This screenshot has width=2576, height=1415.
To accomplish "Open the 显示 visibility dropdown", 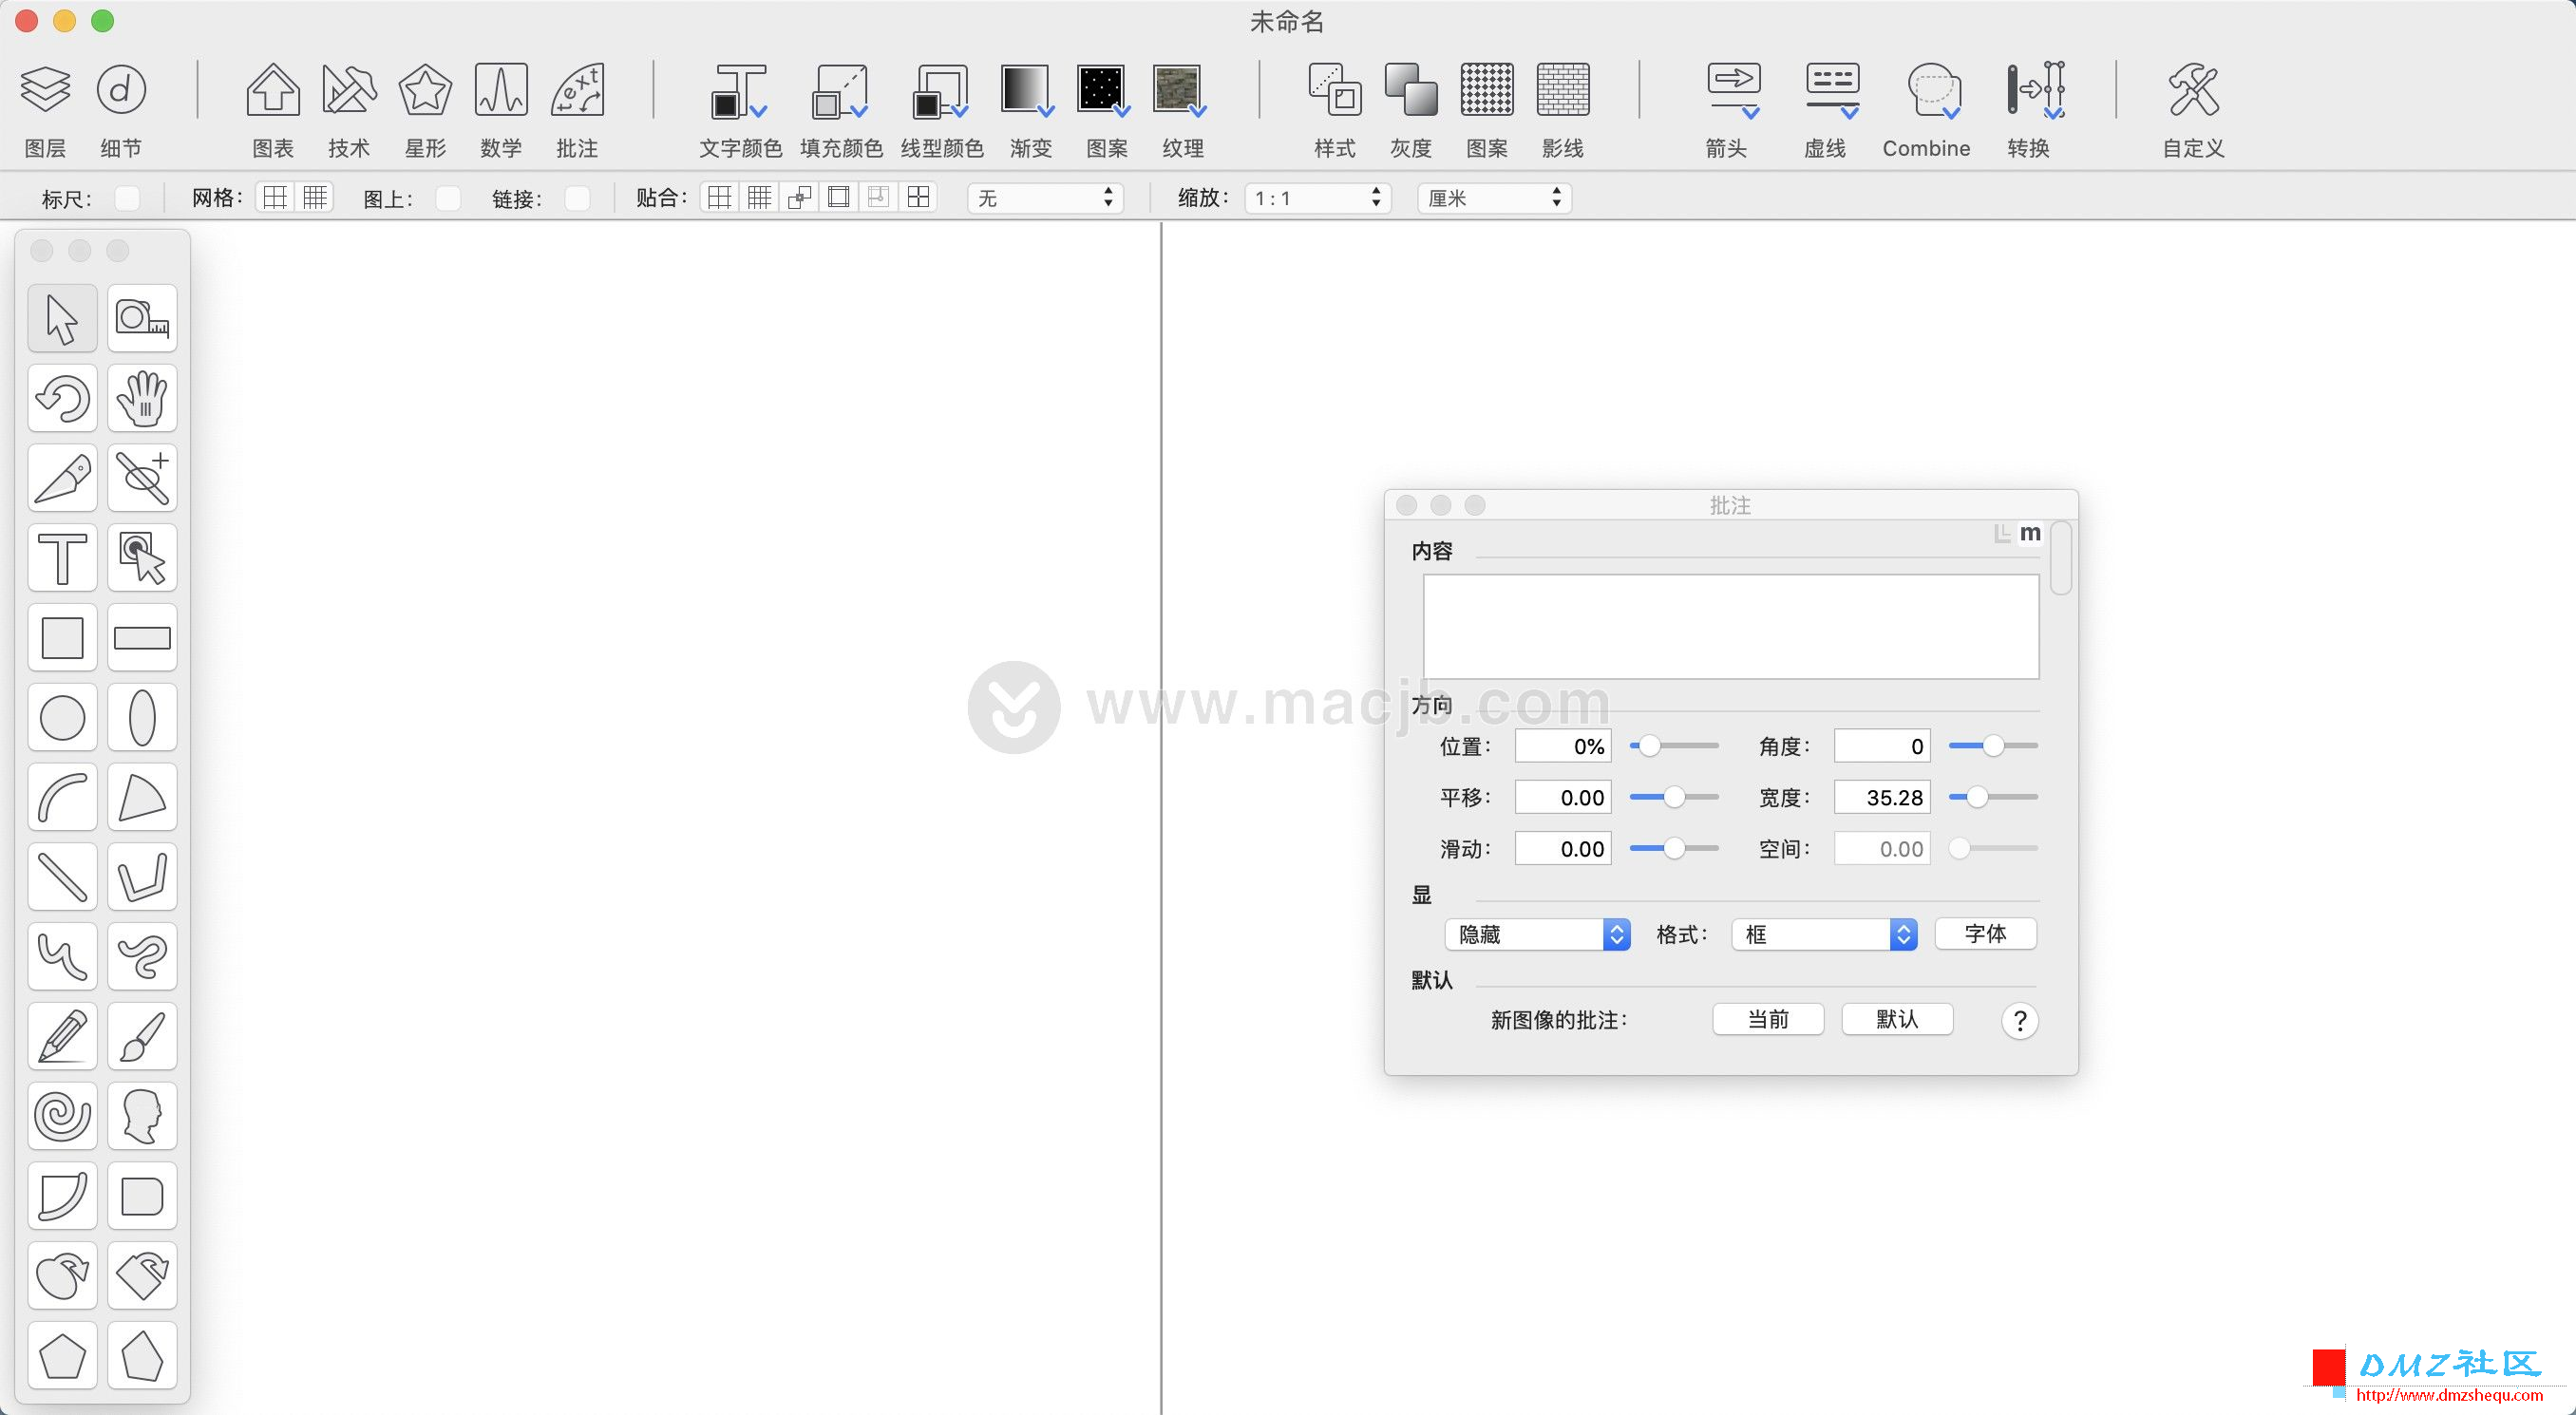I will click(1532, 933).
